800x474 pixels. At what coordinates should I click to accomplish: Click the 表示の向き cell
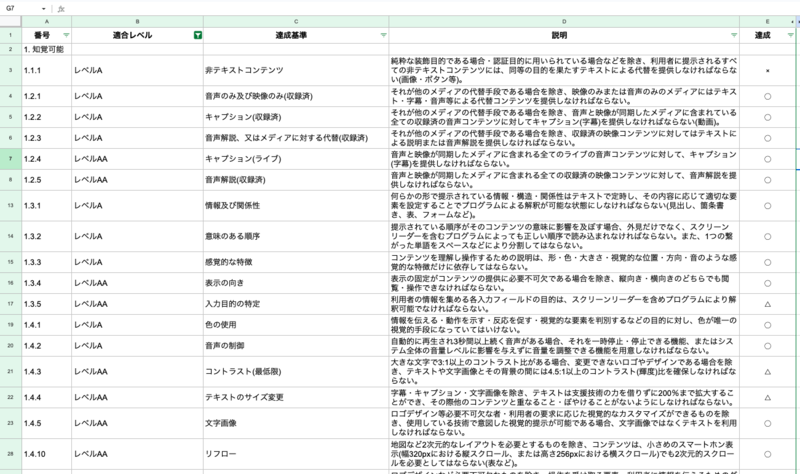pyautogui.click(x=296, y=283)
